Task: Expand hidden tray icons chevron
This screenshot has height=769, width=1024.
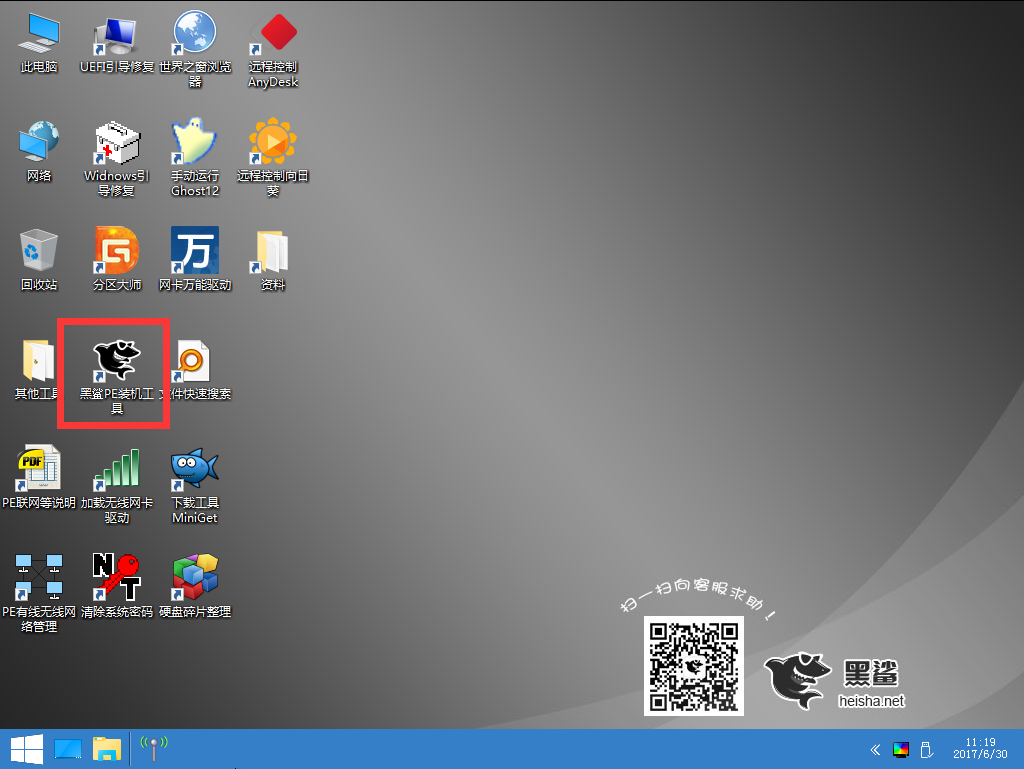Action: 875,749
